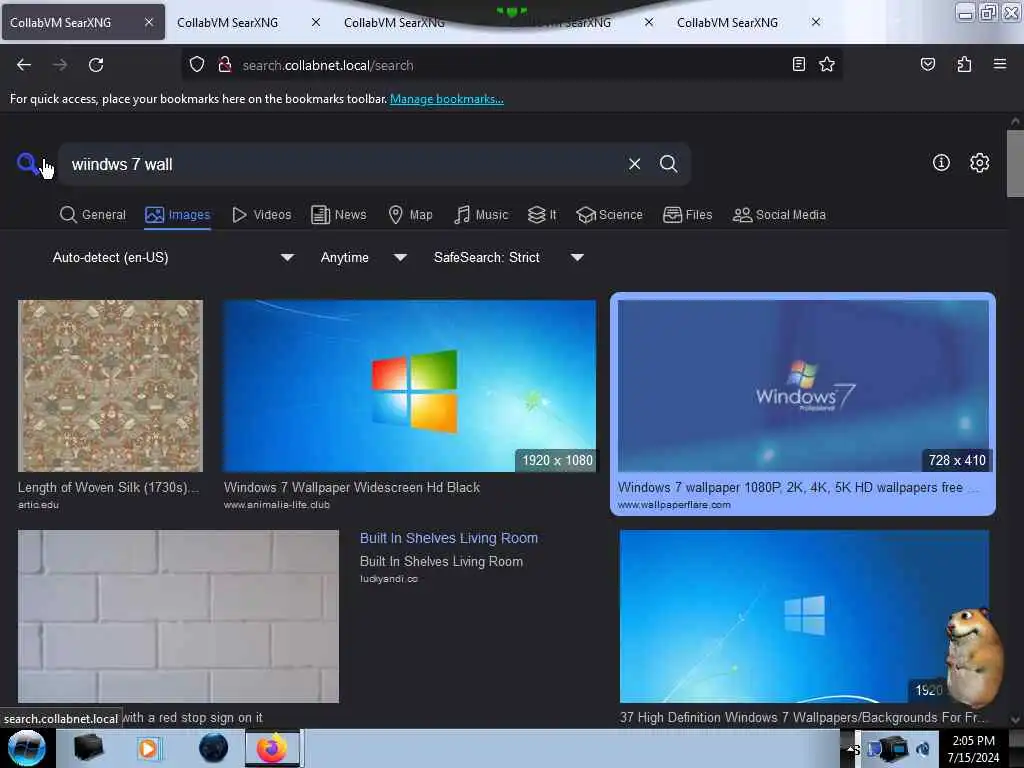The height and width of the screenshot is (768, 1024).
Task: Open the white brick wall thumbnail
Action: pyautogui.click(x=178, y=616)
